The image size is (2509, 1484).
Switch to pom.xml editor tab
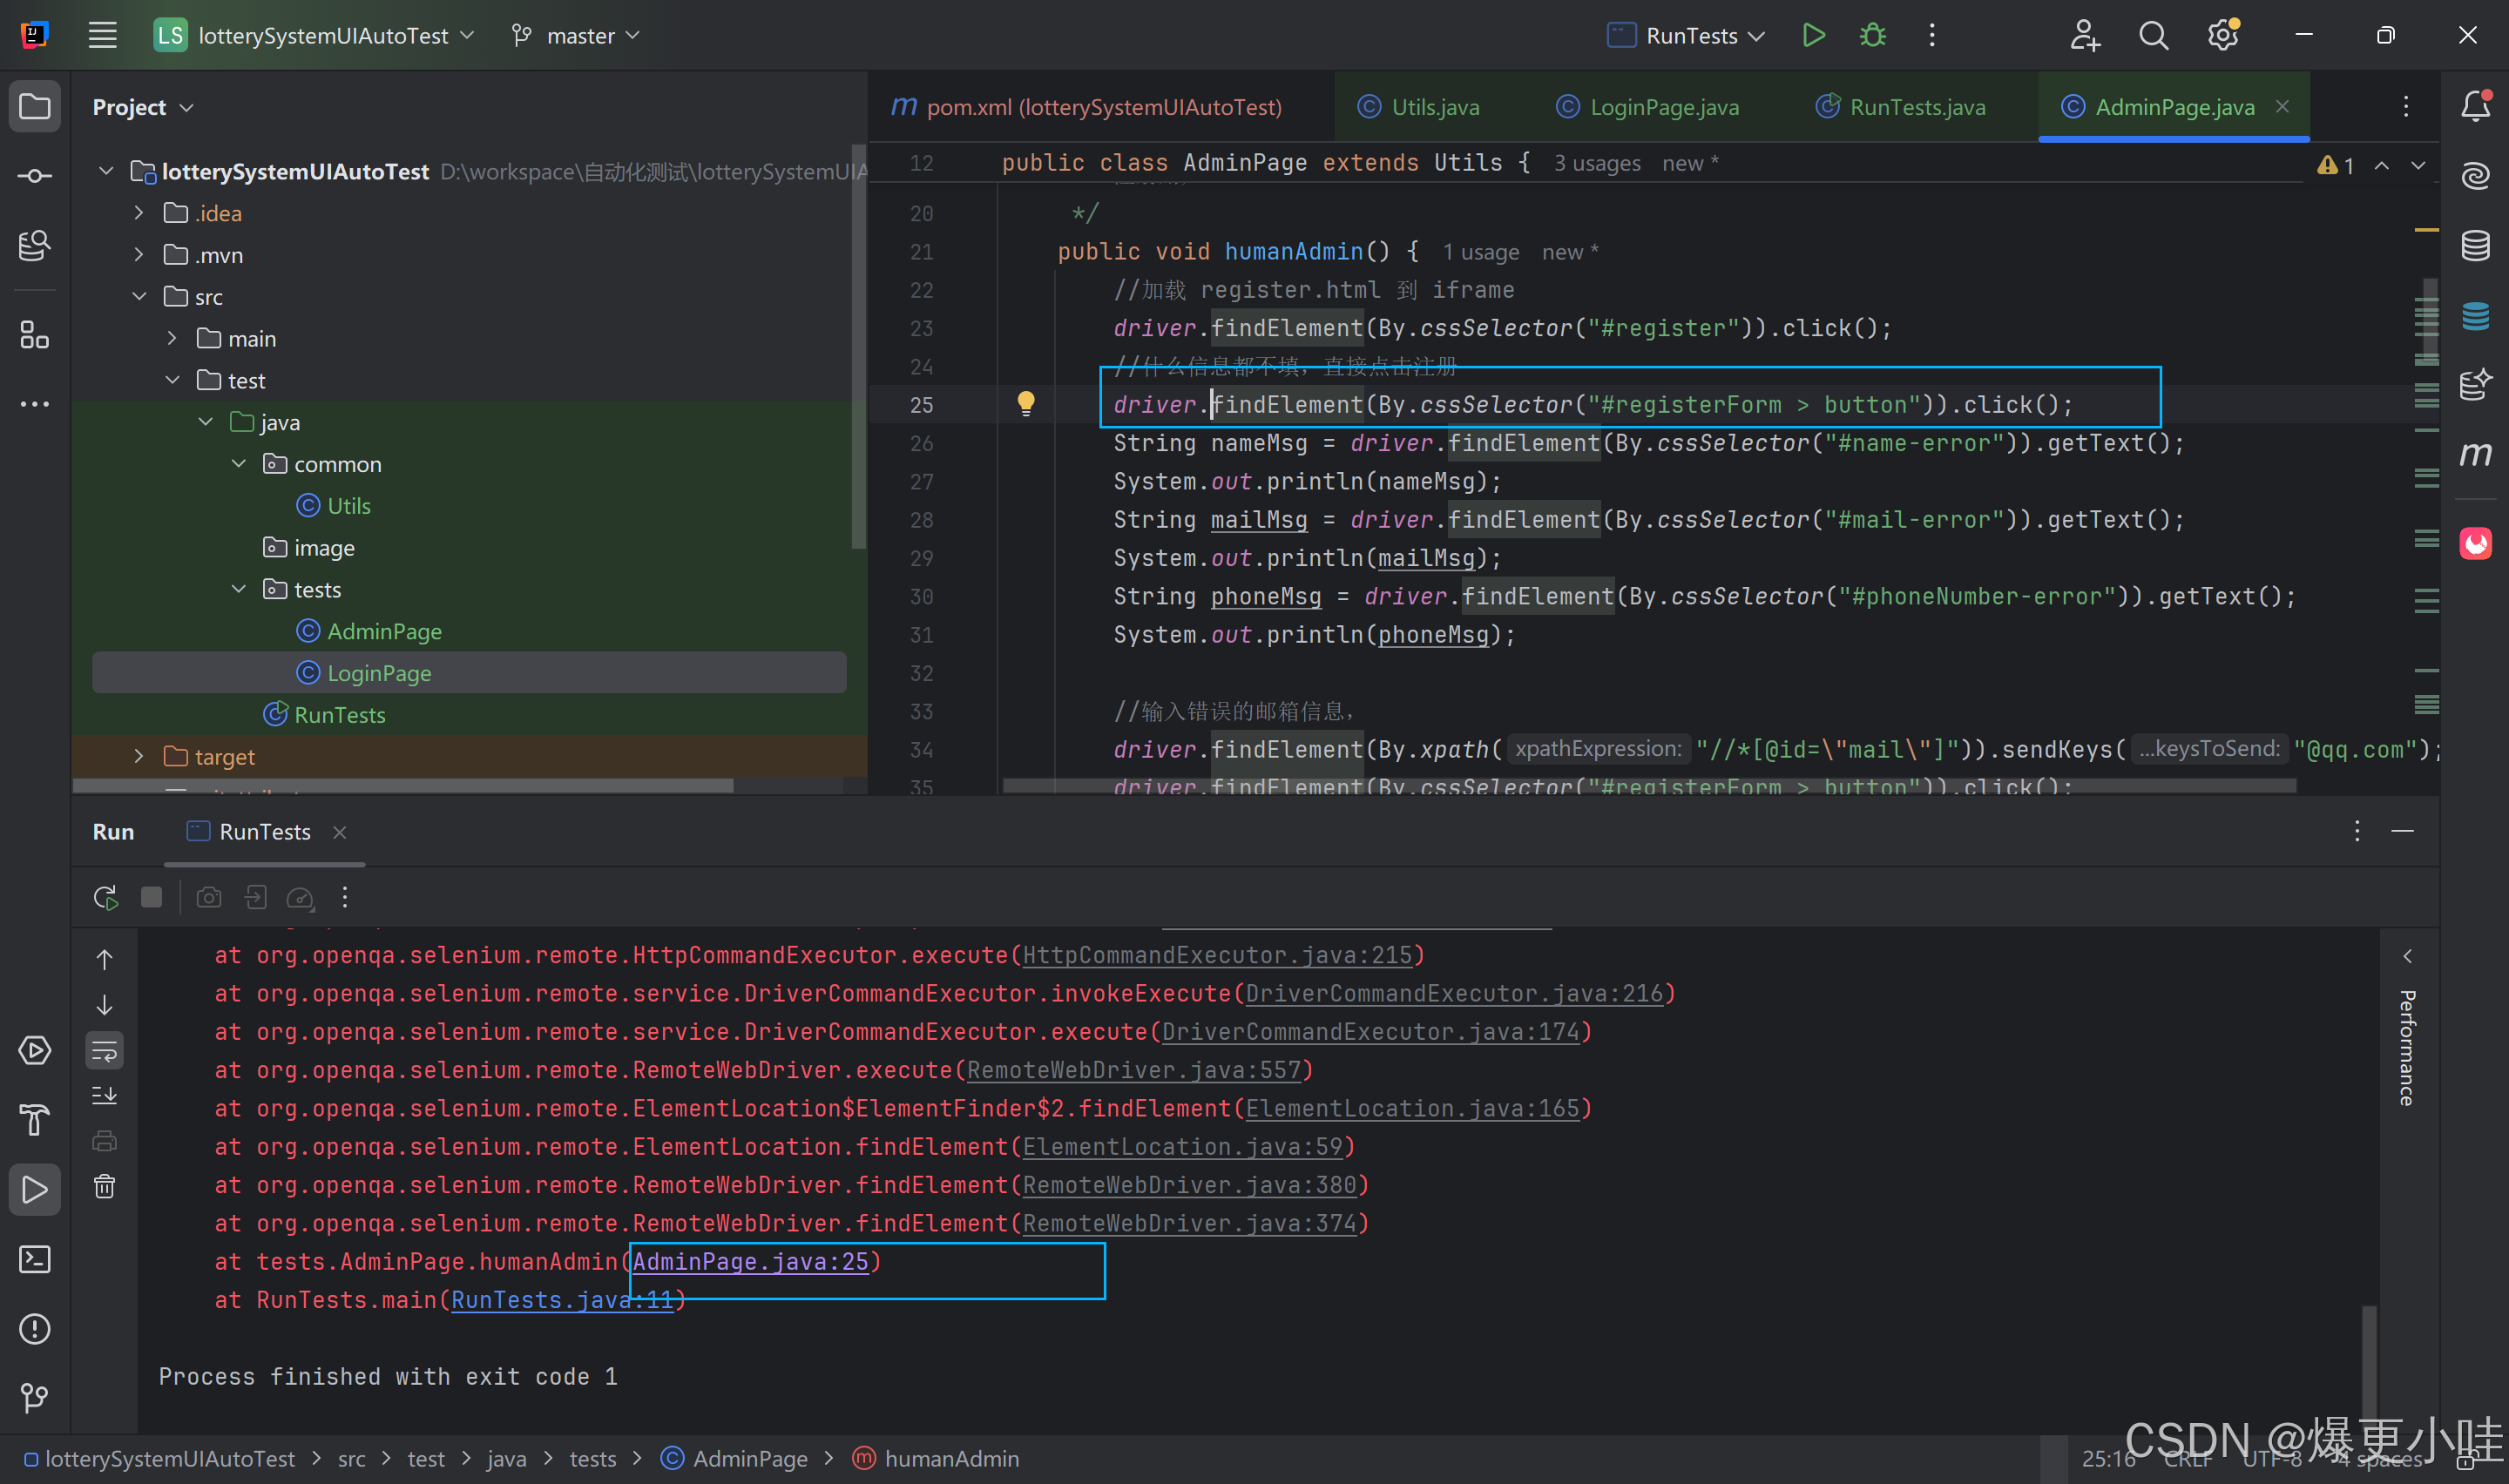1102,107
